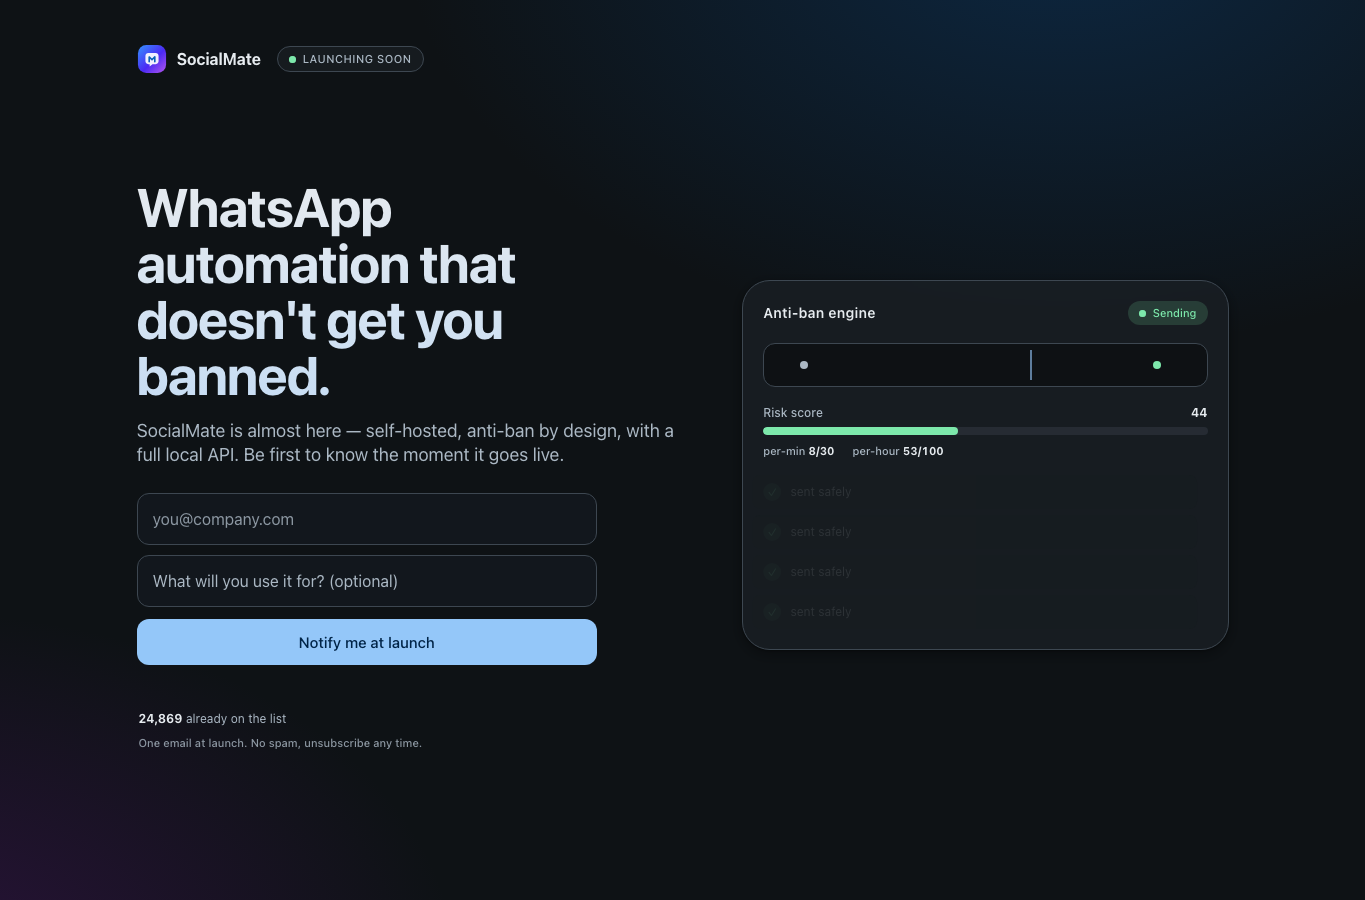Click Notify me at launch button

pyautogui.click(x=367, y=642)
